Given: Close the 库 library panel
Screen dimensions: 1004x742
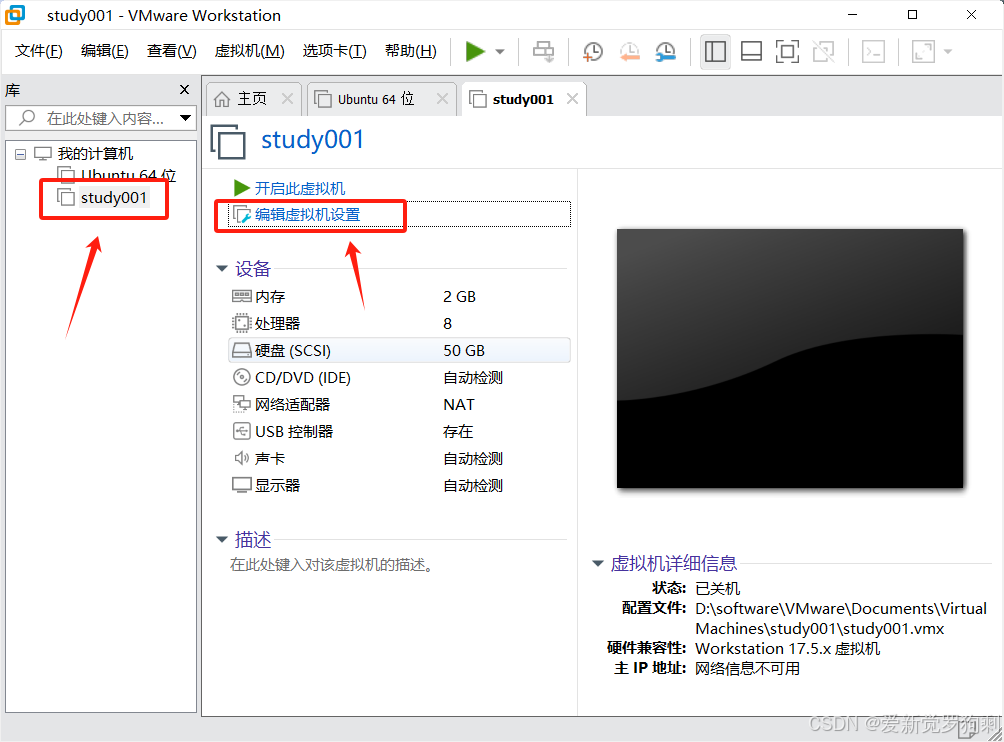Looking at the screenshot, I should 184,90.
